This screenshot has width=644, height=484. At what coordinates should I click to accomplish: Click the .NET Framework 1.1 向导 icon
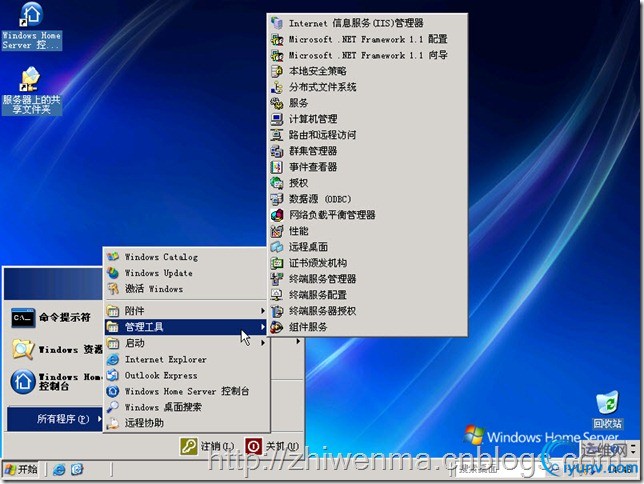277,55
